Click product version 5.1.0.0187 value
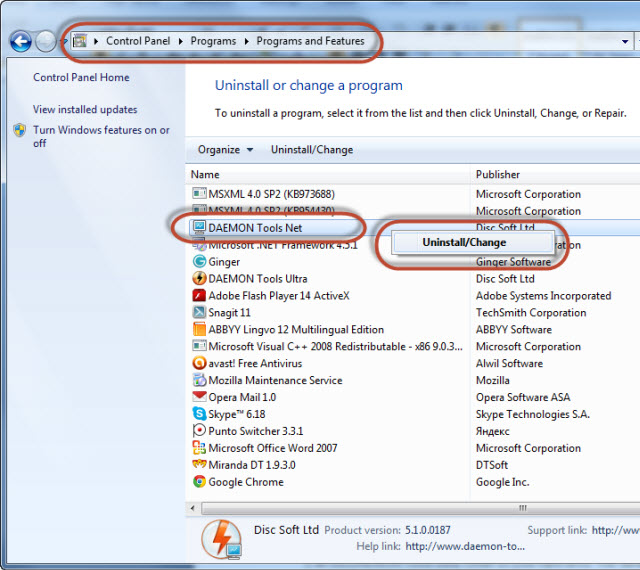Screen dimensions: 640x570 pyautogui.click(x=427, y=530)
